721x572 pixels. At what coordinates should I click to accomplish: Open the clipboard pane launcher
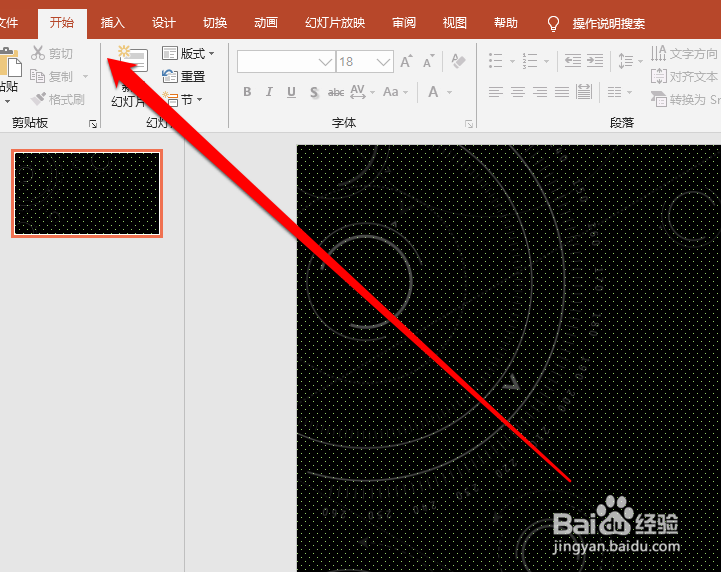point(93,124)
